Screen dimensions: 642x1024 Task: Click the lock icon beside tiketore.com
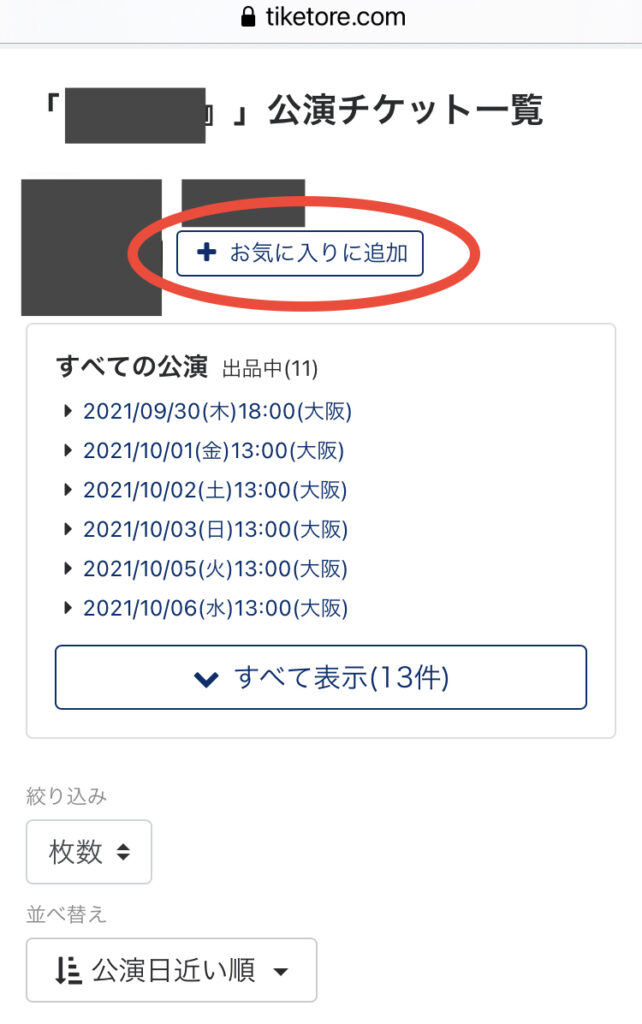(x=248, y=16)
